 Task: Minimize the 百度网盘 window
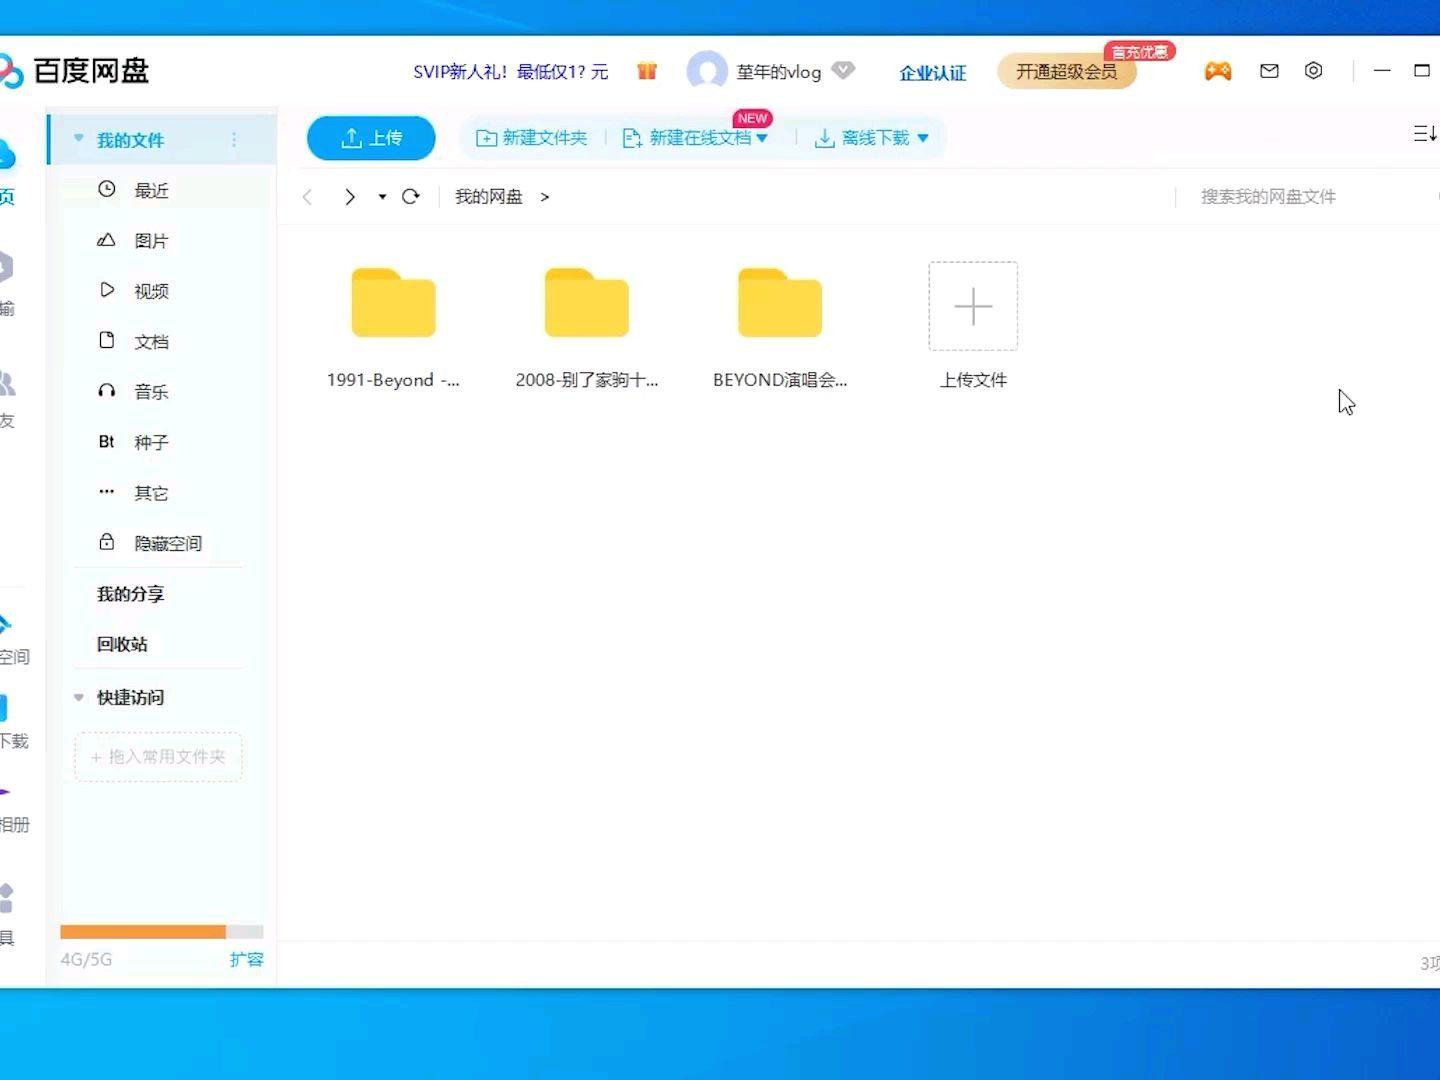(x=1382, y=71)
